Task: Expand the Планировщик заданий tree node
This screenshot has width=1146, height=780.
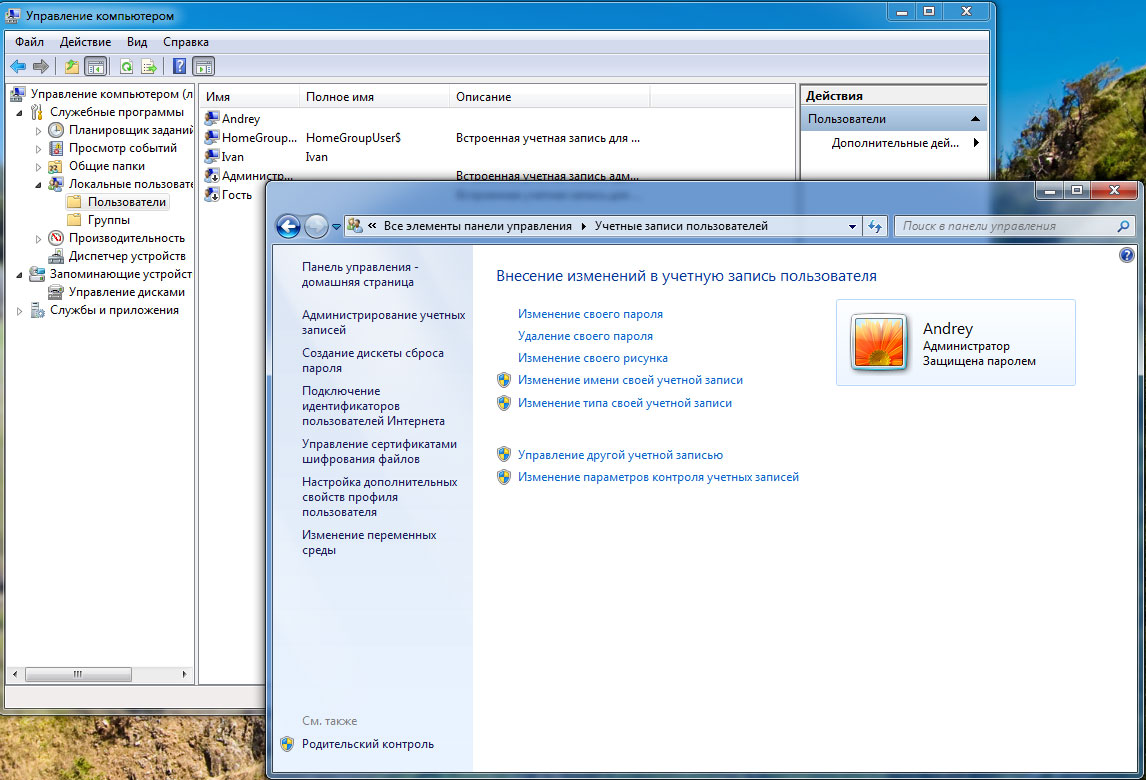Action: [39, 130]
